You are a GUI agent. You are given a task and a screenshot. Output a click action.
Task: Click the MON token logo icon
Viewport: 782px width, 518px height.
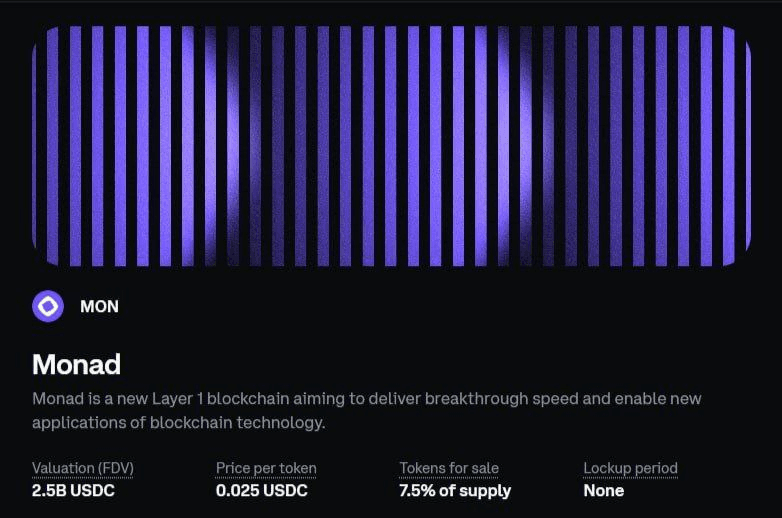tap(47, 306)
